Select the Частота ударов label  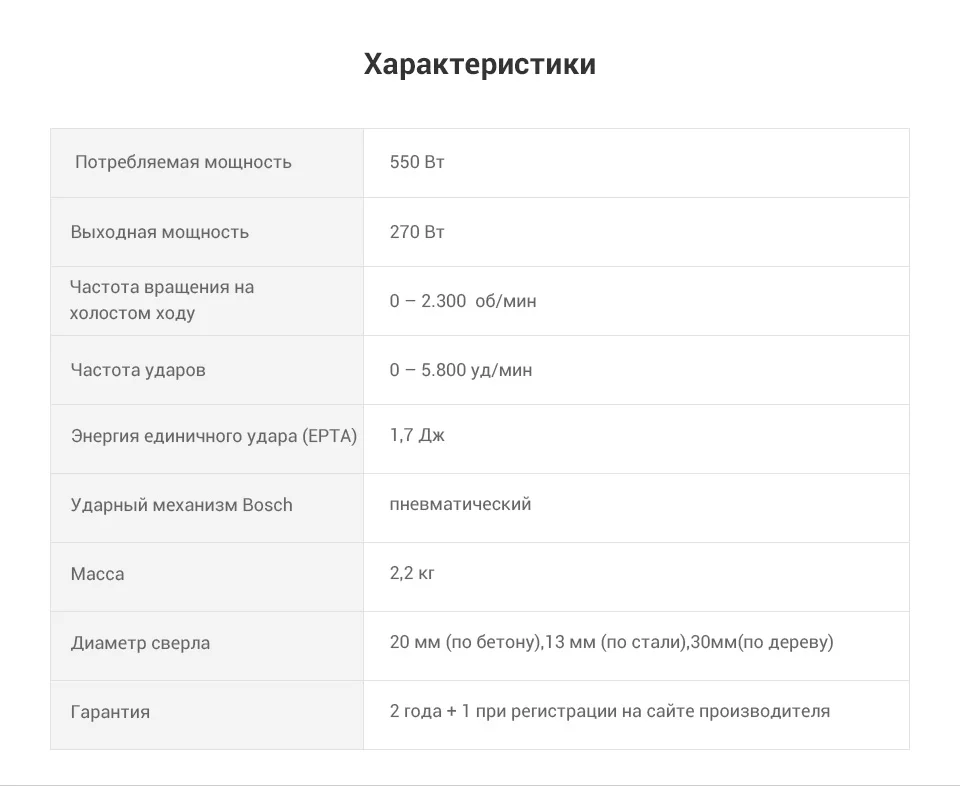click(x=138, y=370)
